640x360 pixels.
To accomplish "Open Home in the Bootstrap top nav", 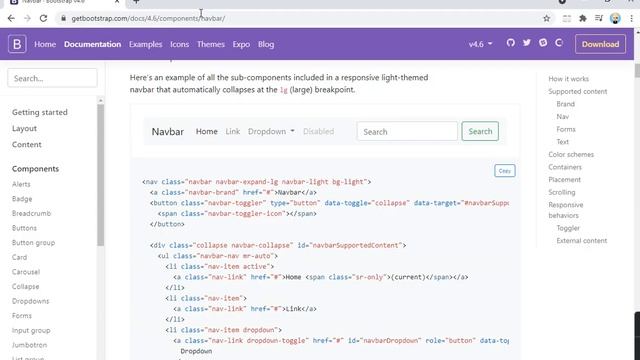I will coord(45,44).
